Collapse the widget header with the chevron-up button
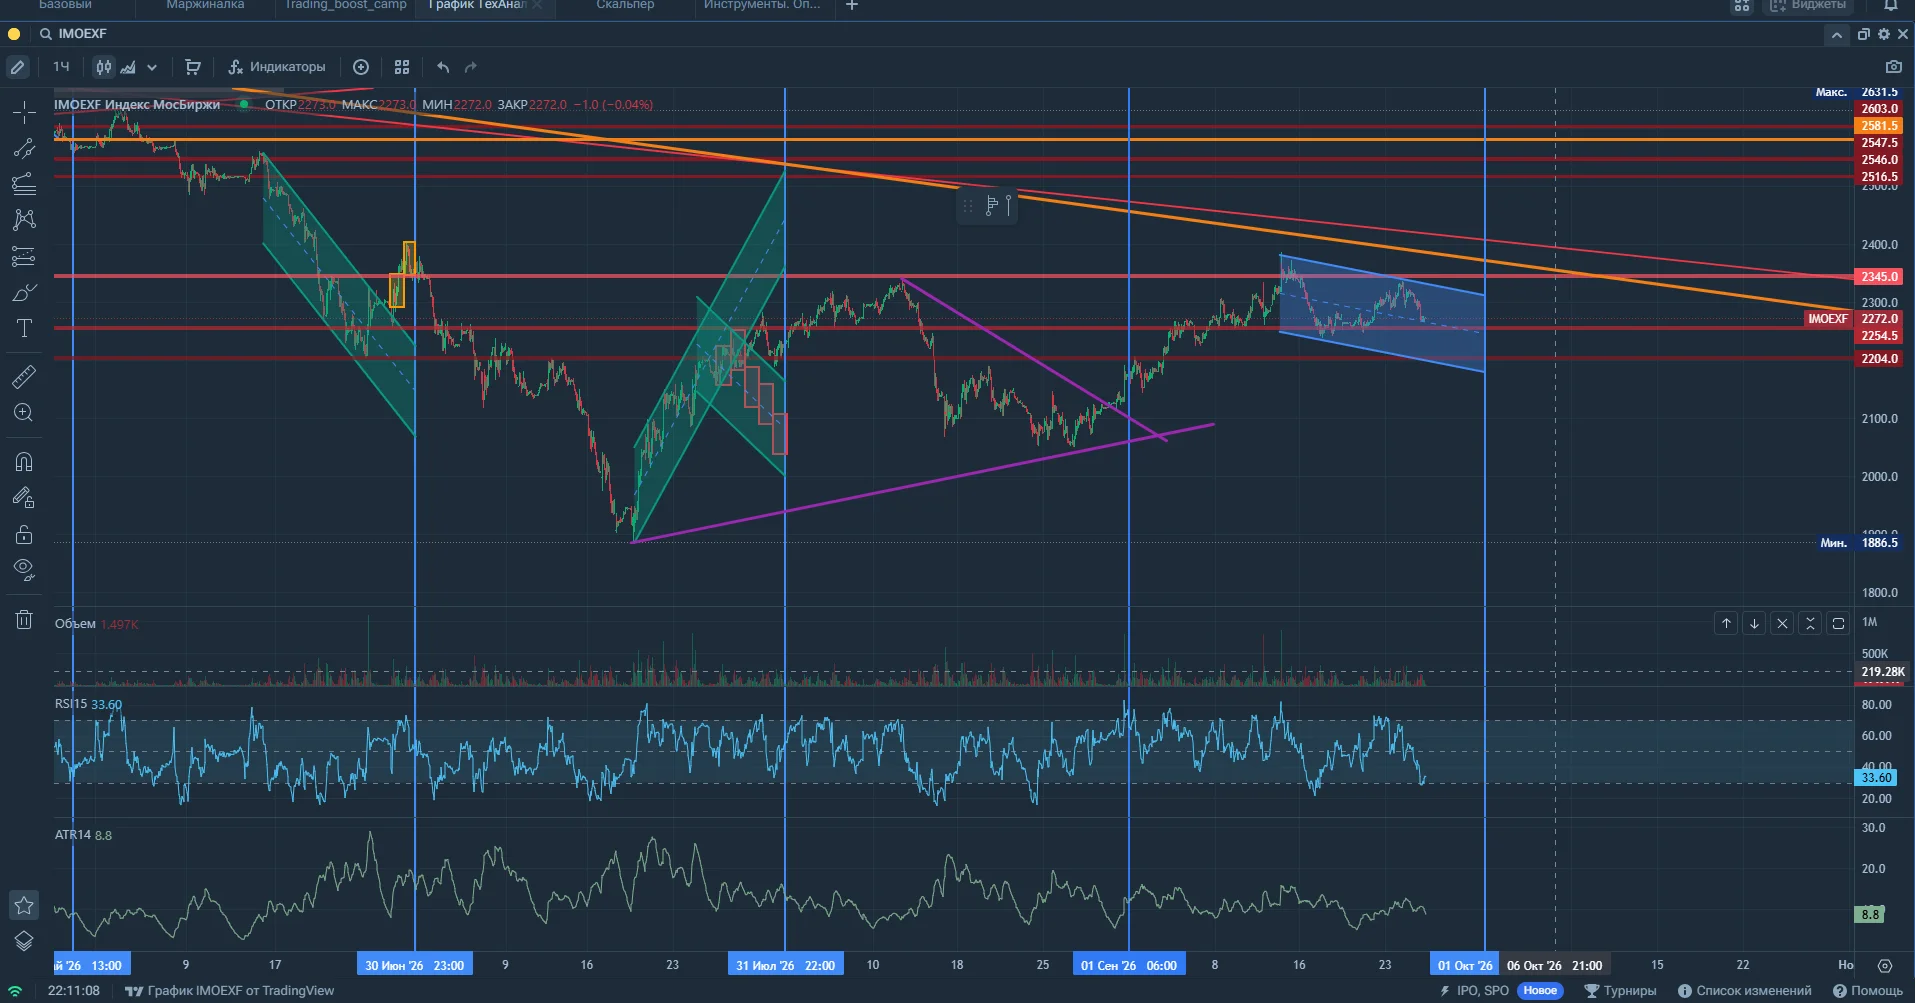This screenshot has width=1915, height=1003. tap(1836, 35)
